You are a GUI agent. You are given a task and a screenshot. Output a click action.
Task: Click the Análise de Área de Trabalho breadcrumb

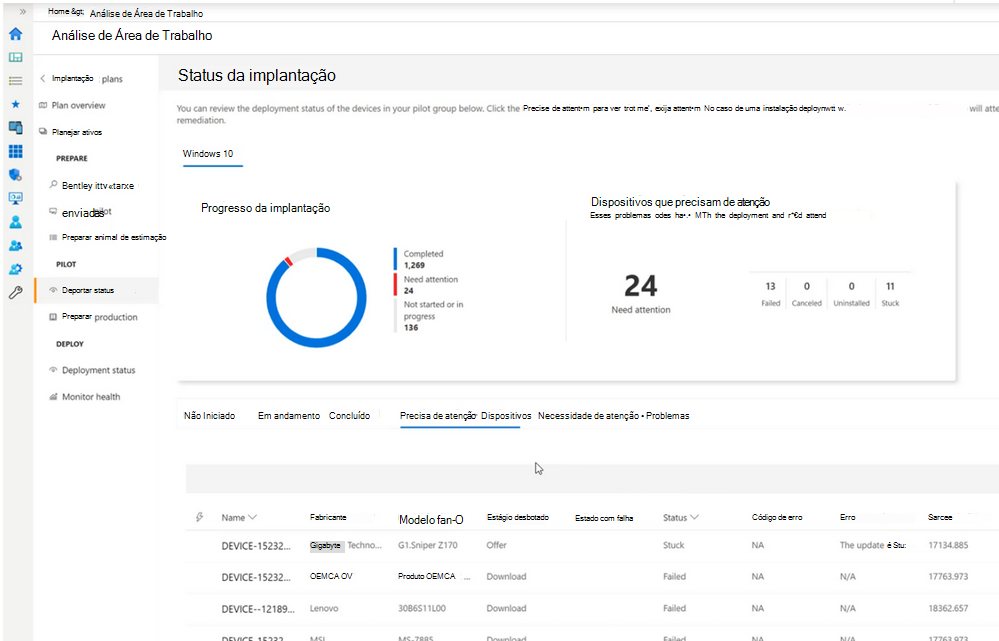[x=147, y=13]
